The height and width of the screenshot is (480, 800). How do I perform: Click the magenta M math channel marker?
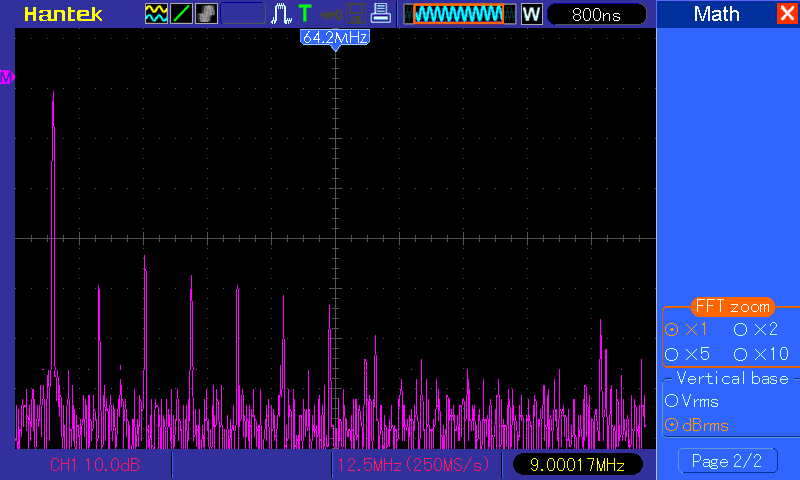[7, 77]
